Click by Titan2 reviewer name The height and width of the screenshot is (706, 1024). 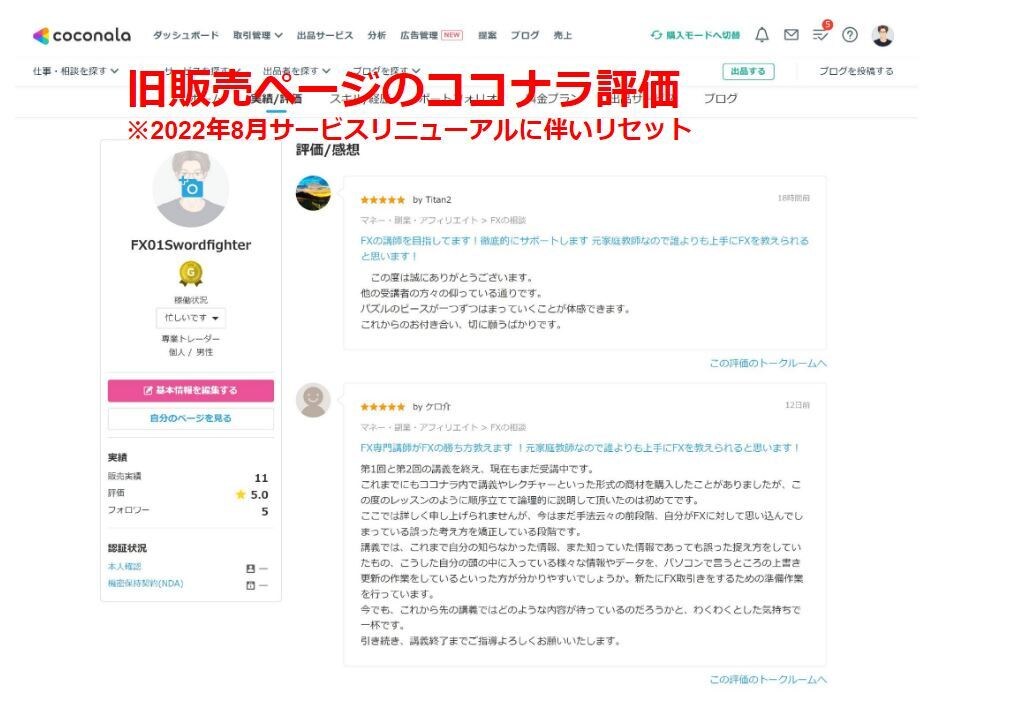click(x=432, y=200)
